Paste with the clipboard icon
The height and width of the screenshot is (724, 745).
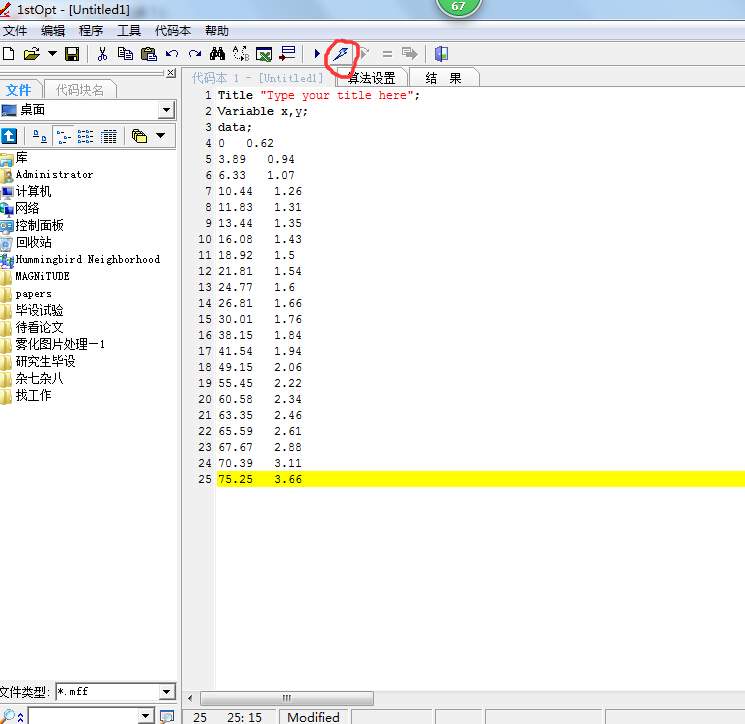point(149,54)
